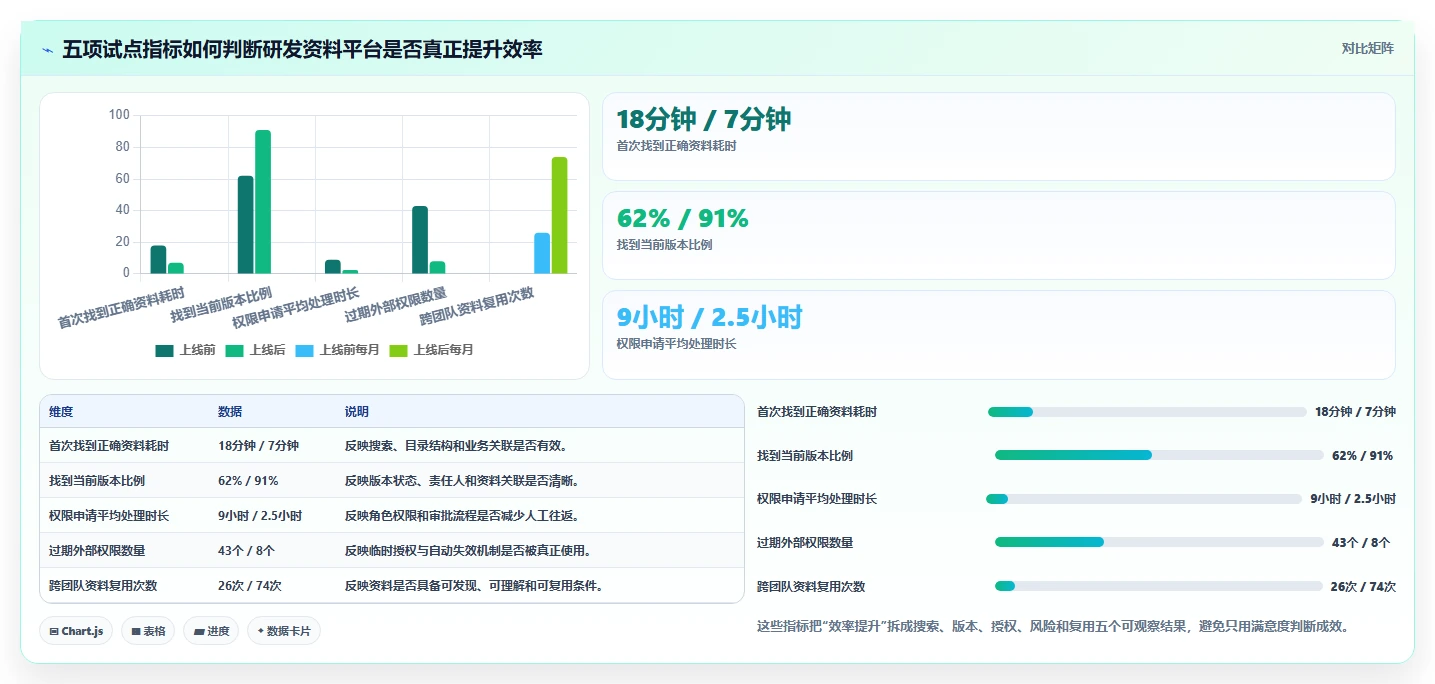Click the 说明 column header
Screen dimensions: 1435x684
click(x=357, y=412)
